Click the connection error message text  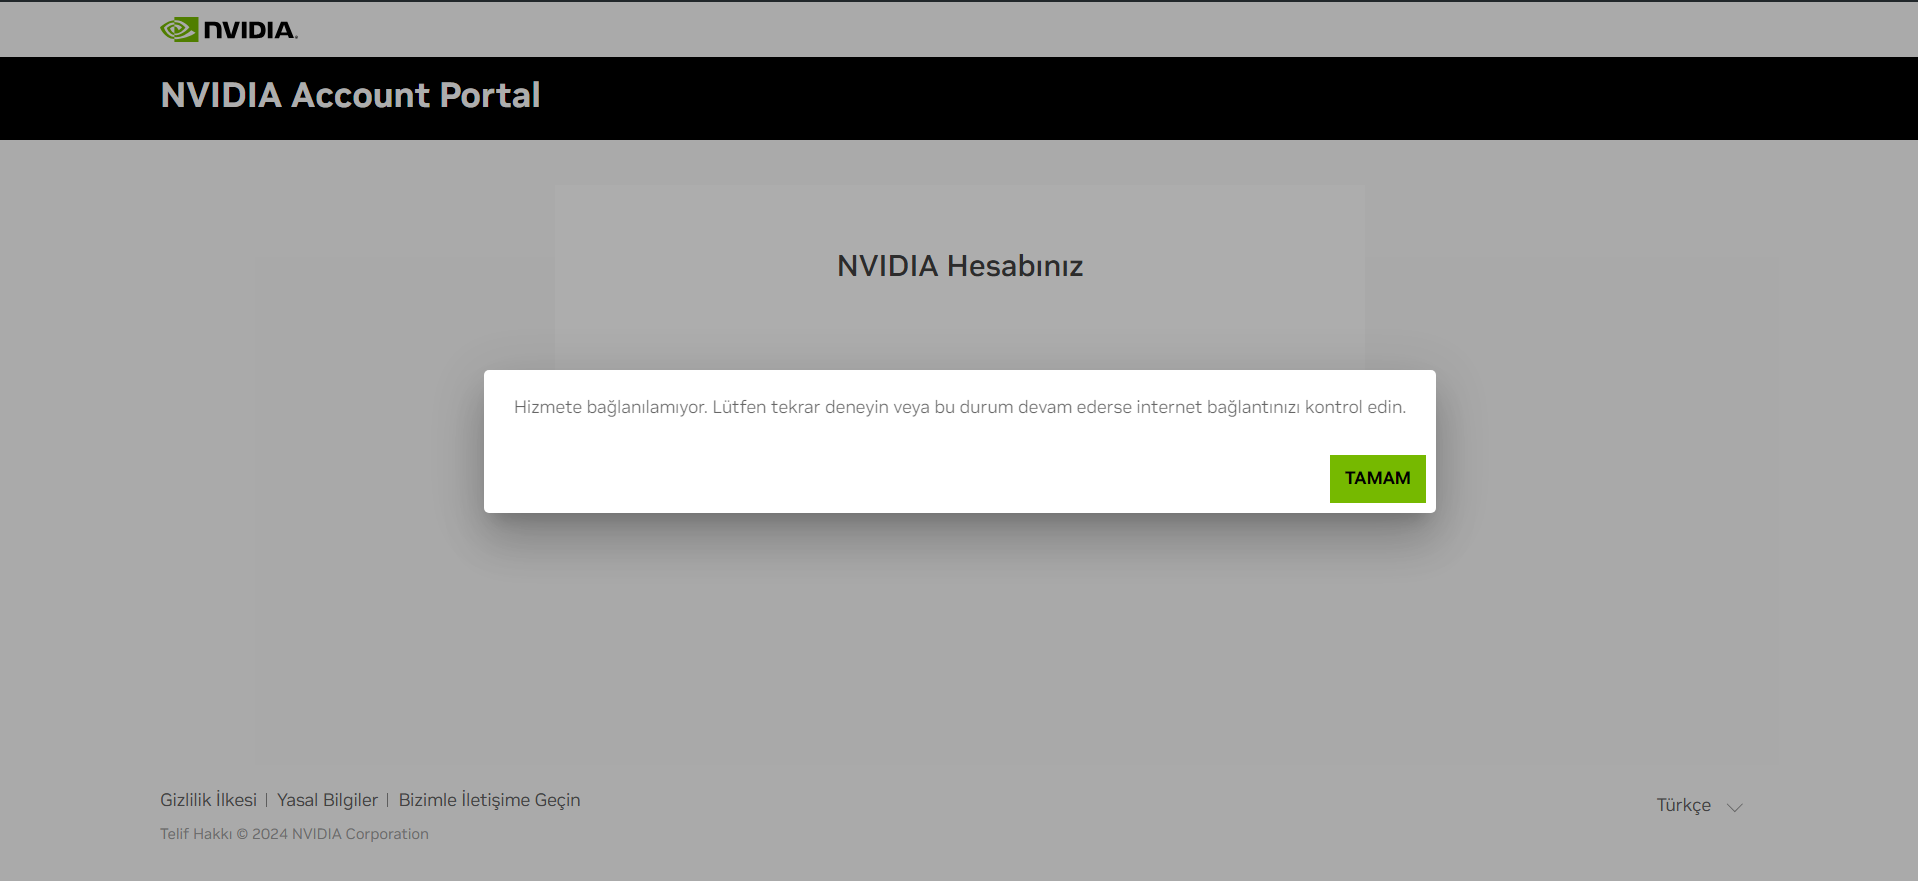click(x=960, y=407)
